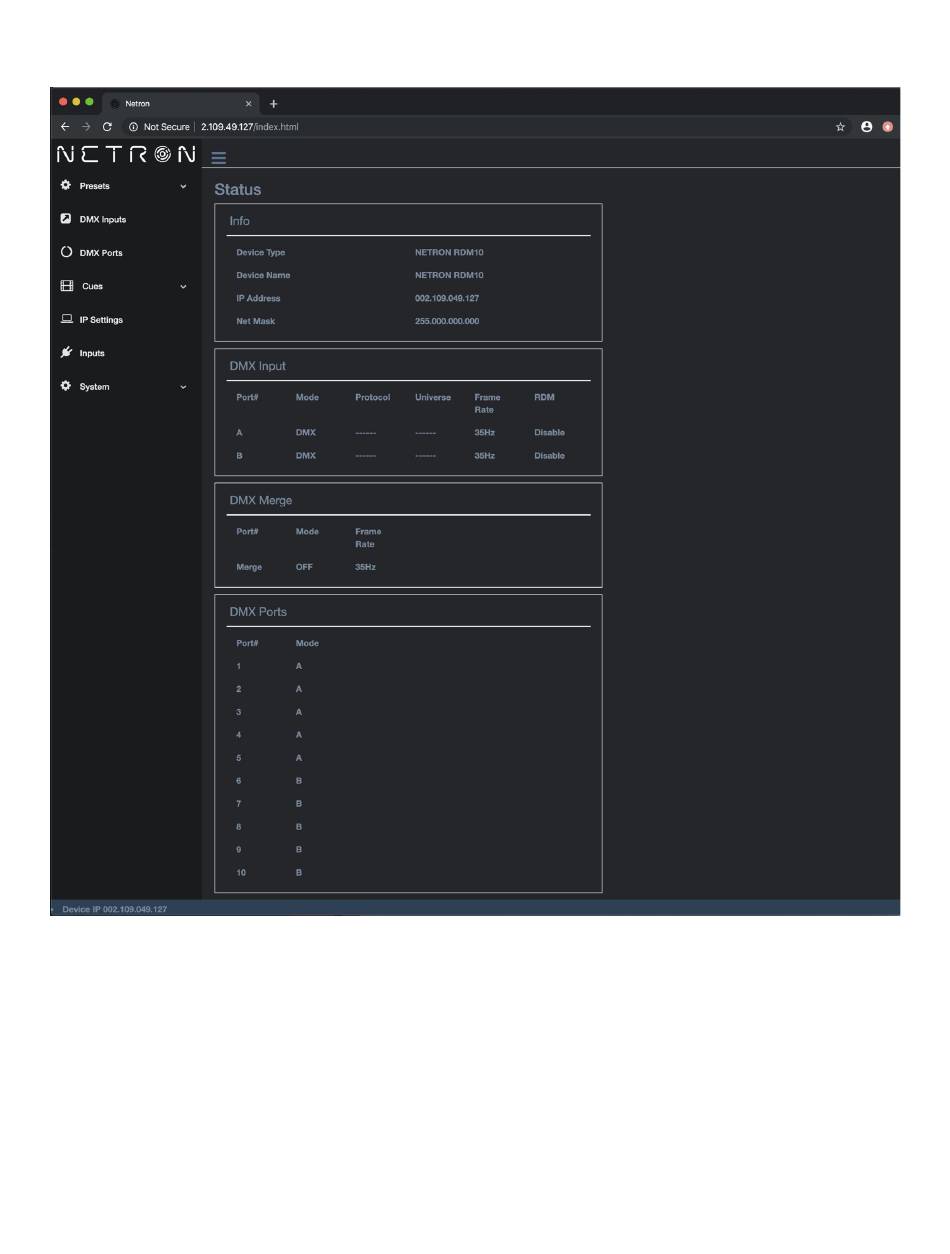Click the Info panel title

point(240,221)
